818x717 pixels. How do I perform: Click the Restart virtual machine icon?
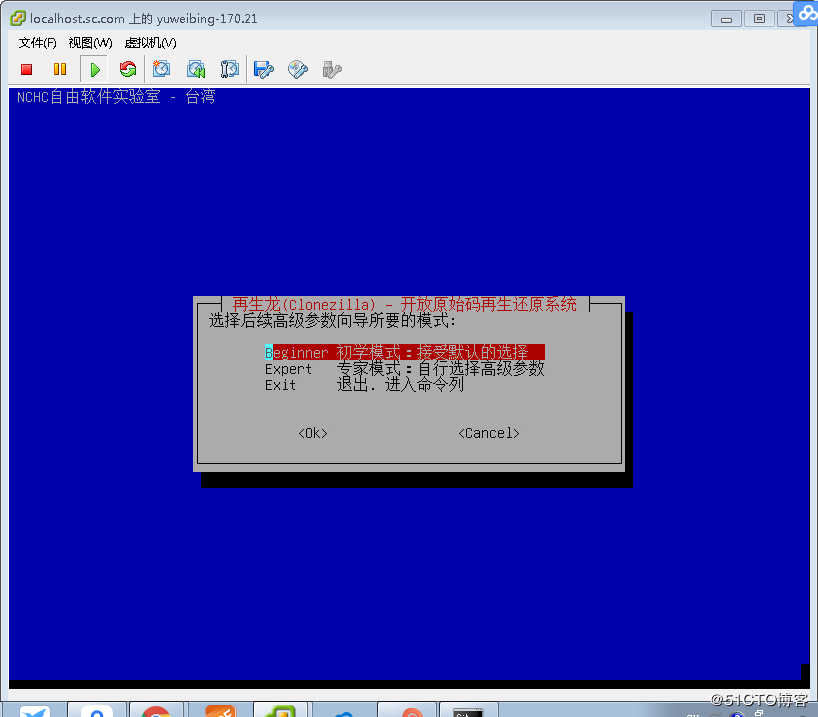tap(128, 69)
